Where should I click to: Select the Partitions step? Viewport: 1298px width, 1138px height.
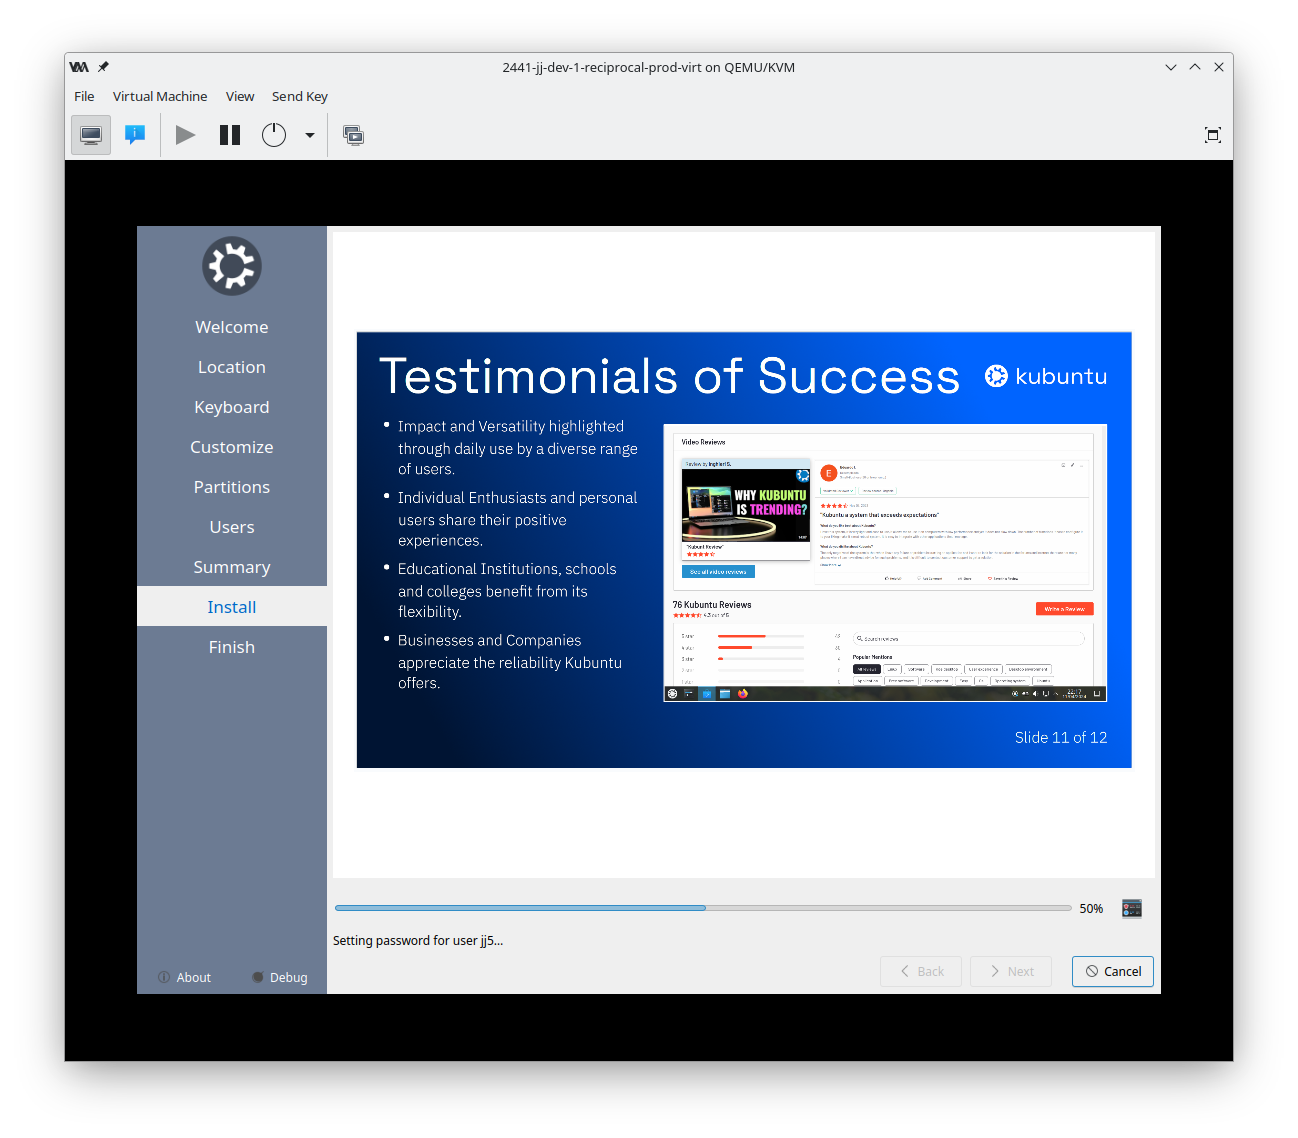pos(232,487)
